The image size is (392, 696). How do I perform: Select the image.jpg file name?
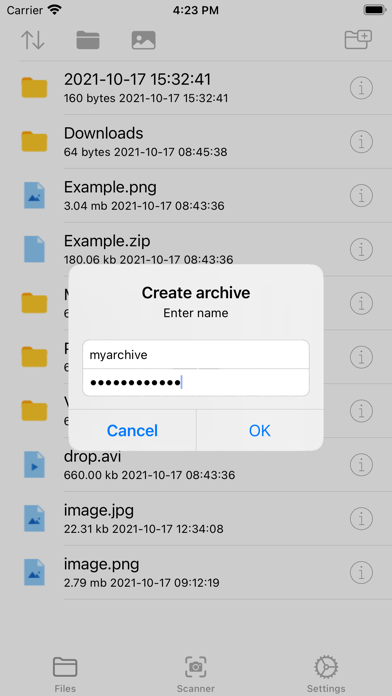pos(99,511)
